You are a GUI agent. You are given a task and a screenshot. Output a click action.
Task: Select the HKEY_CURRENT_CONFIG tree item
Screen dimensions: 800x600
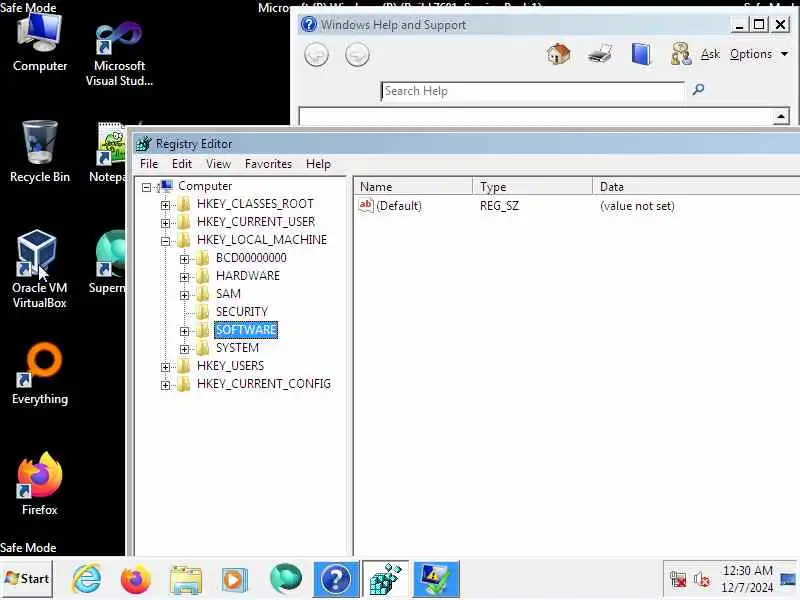(263, 384)
